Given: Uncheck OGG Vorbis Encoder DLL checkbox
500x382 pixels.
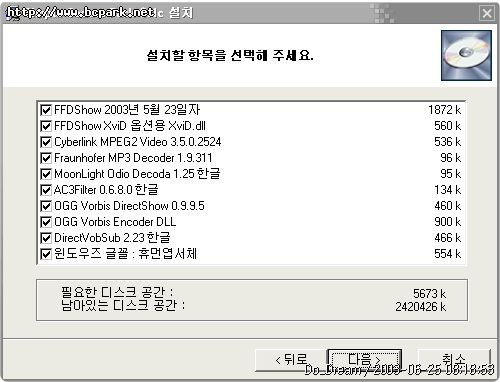Looking at the screenshot, I should [46, 222].
